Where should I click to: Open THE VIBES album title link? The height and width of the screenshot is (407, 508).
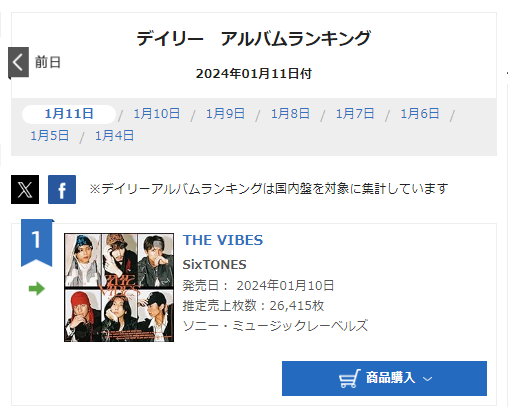click(223, 240)
